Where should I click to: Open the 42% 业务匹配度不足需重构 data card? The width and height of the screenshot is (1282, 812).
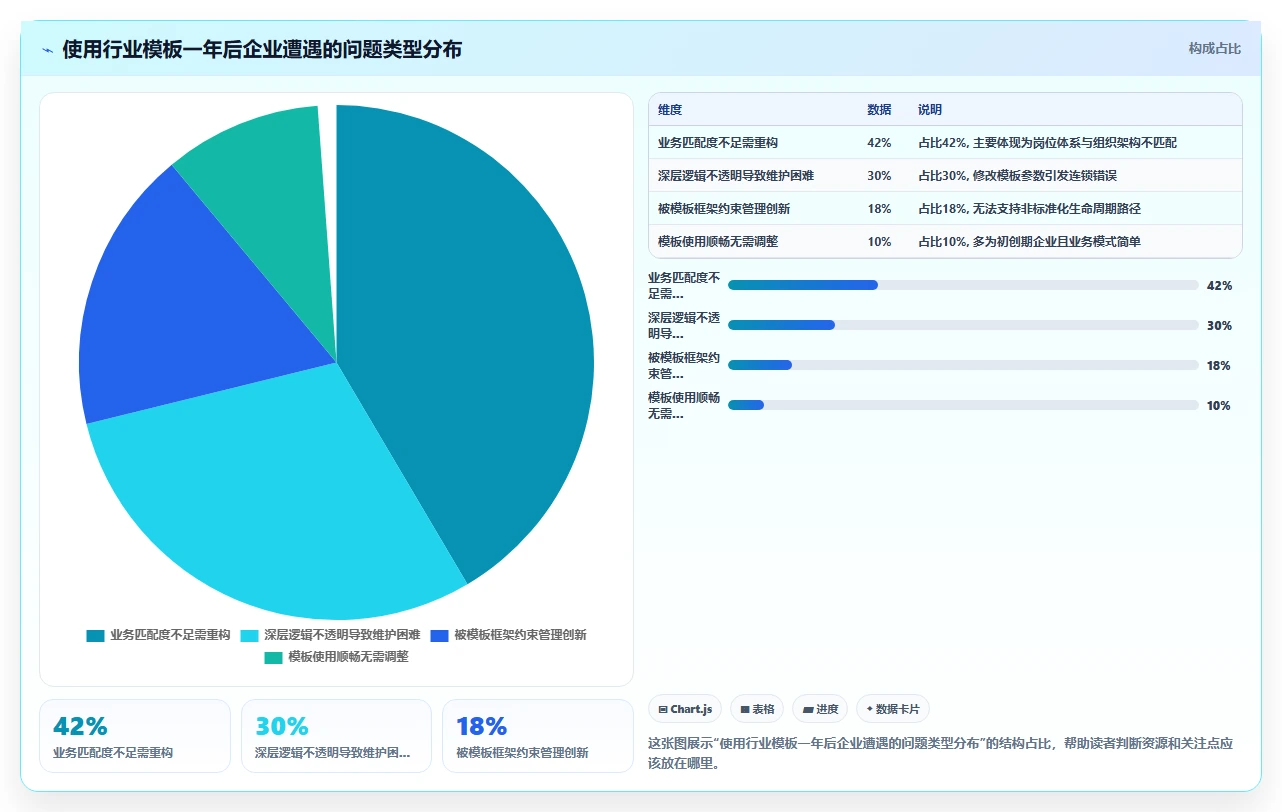(x=135, y=736)
